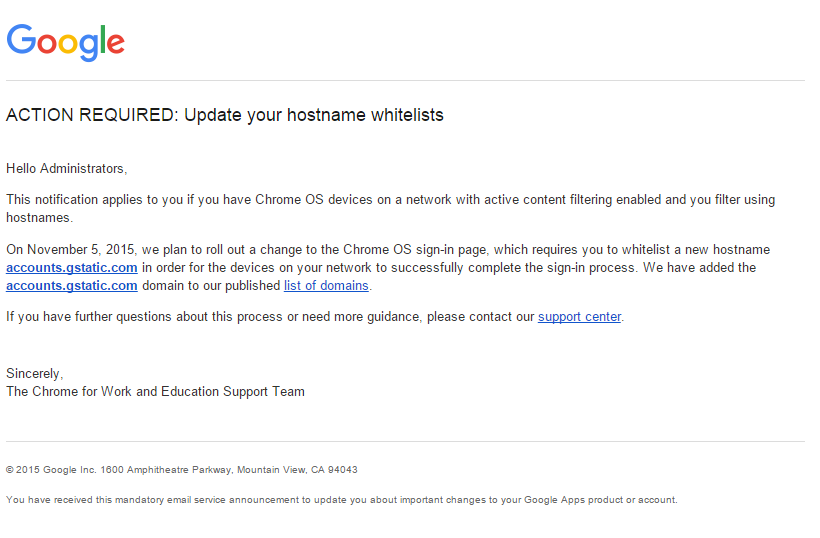Click the horizontal divider above the copyright footer
Image resolution: width=820 pixels, height=538 pixels.
pos(405,441)
